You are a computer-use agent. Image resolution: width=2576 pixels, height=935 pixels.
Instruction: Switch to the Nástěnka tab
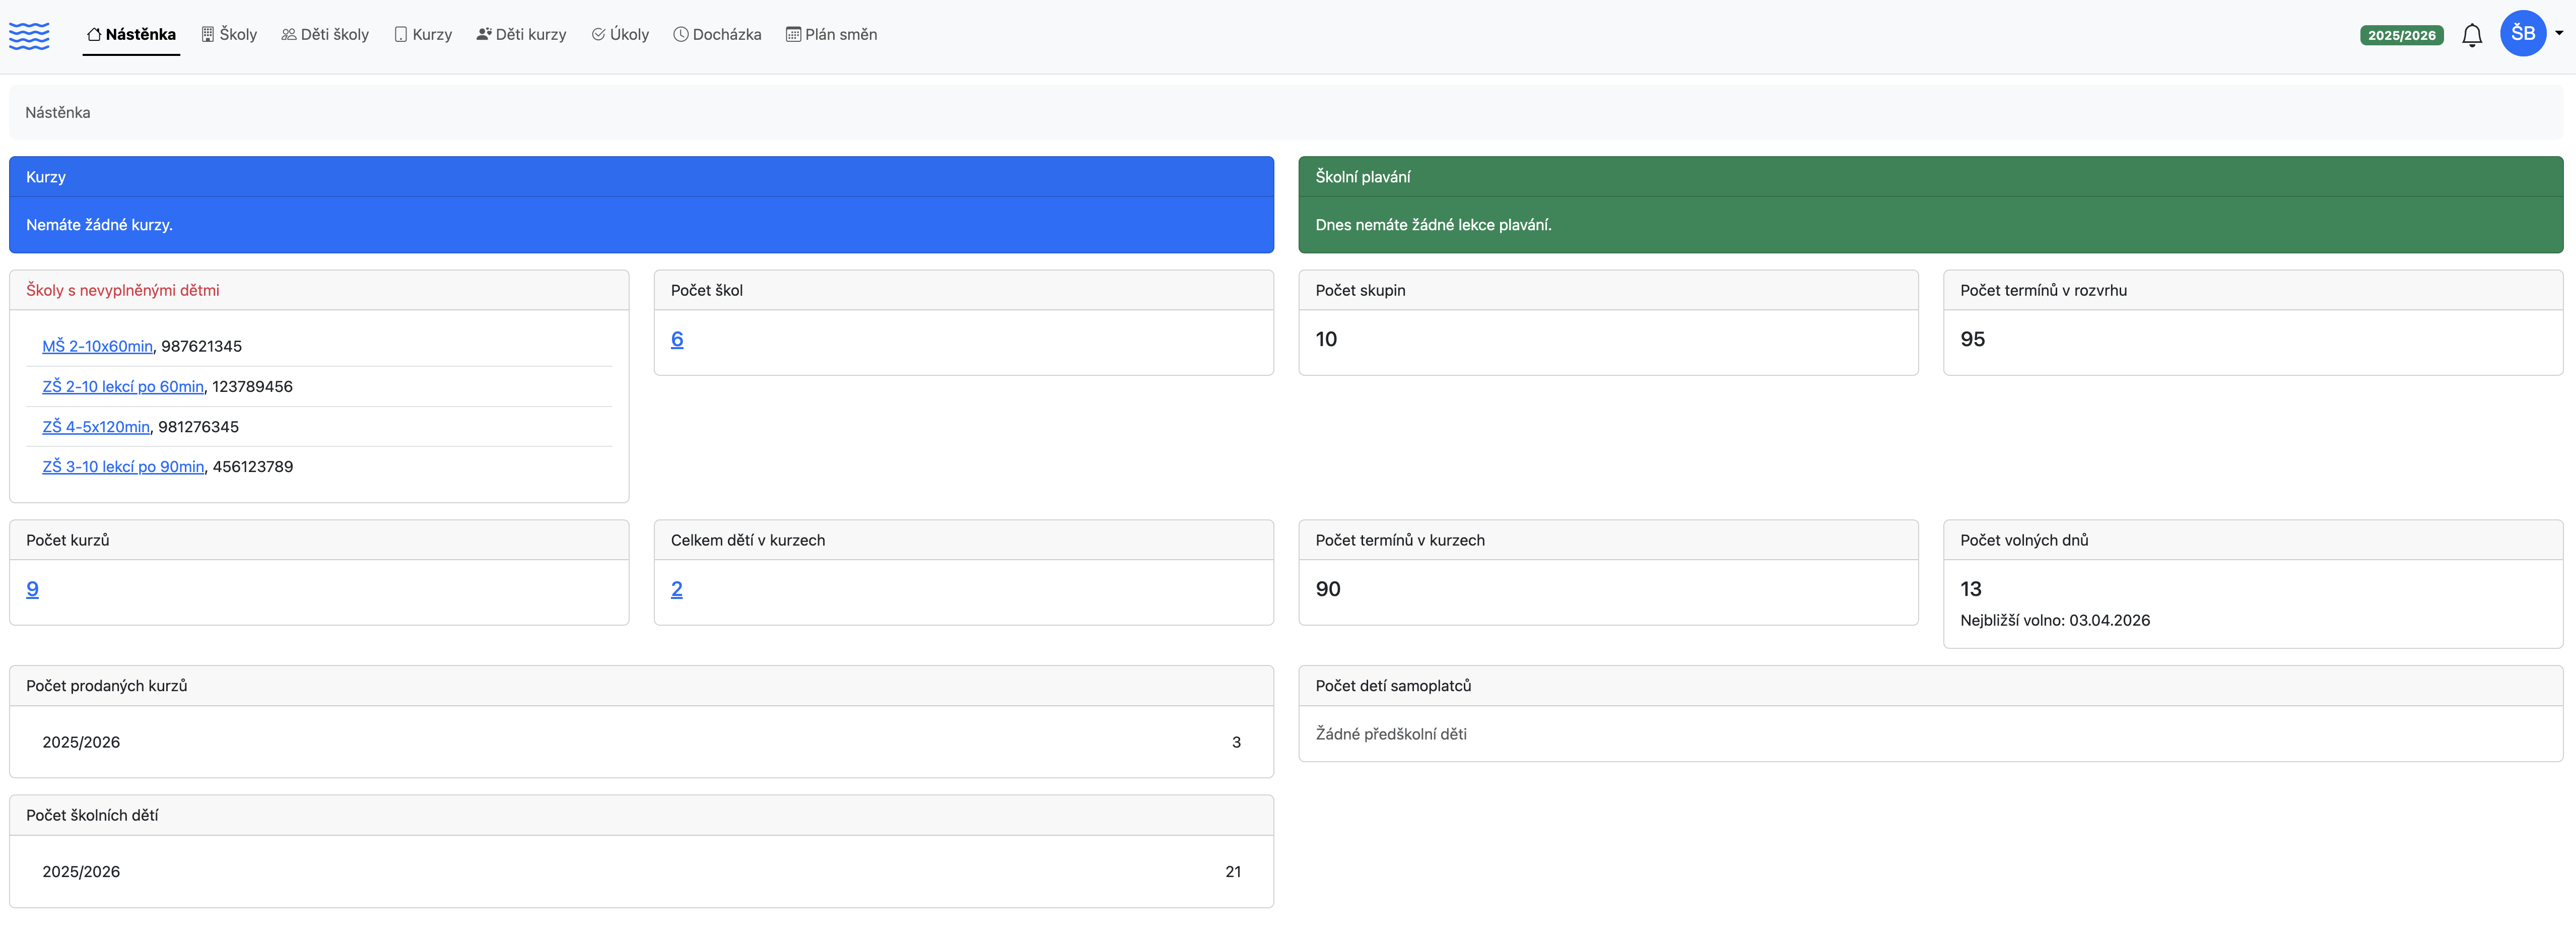(x=131, y=33)
